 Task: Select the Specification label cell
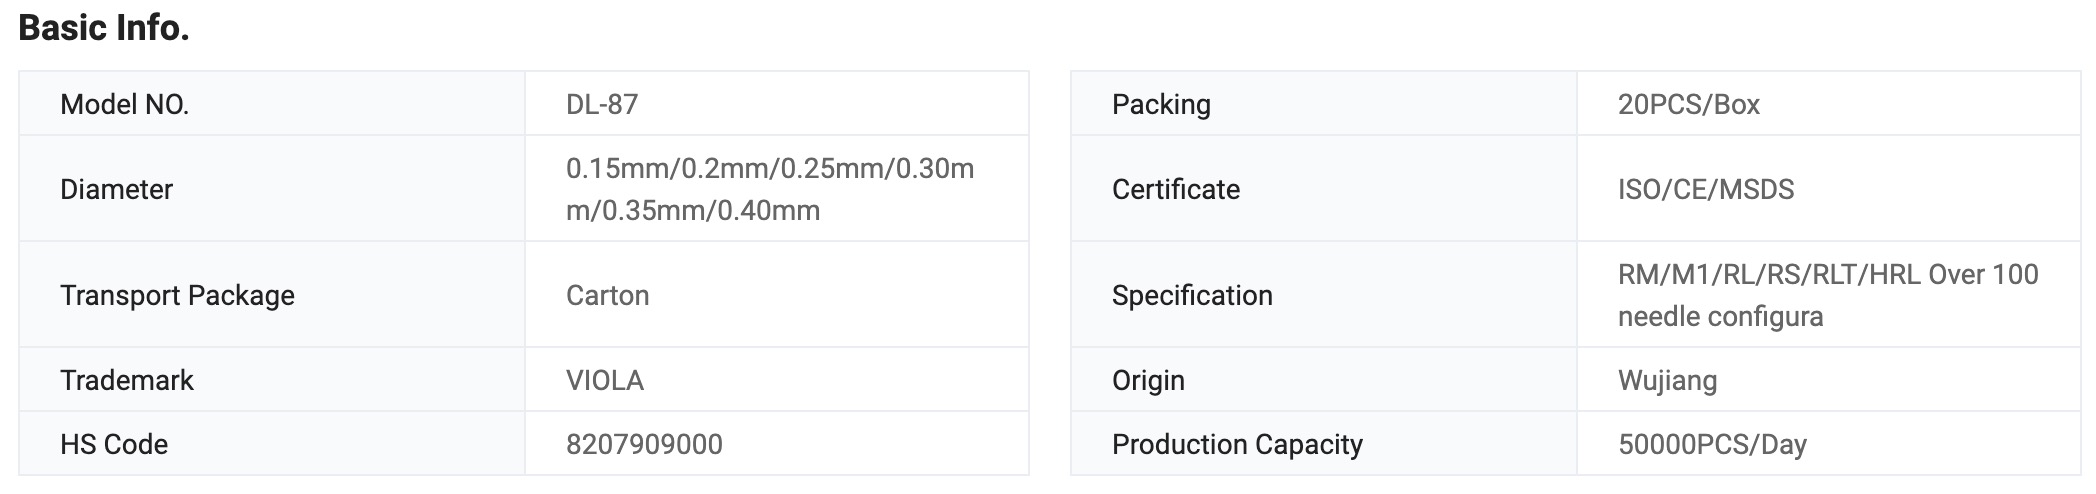tap(1192, 295)
